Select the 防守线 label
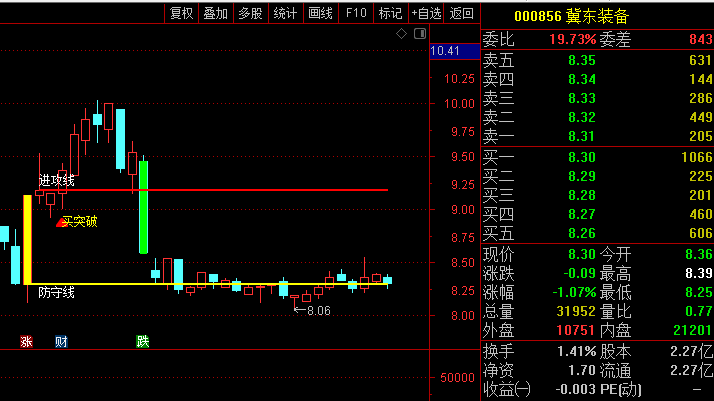714x401 pixels. [x=56, y=292]
